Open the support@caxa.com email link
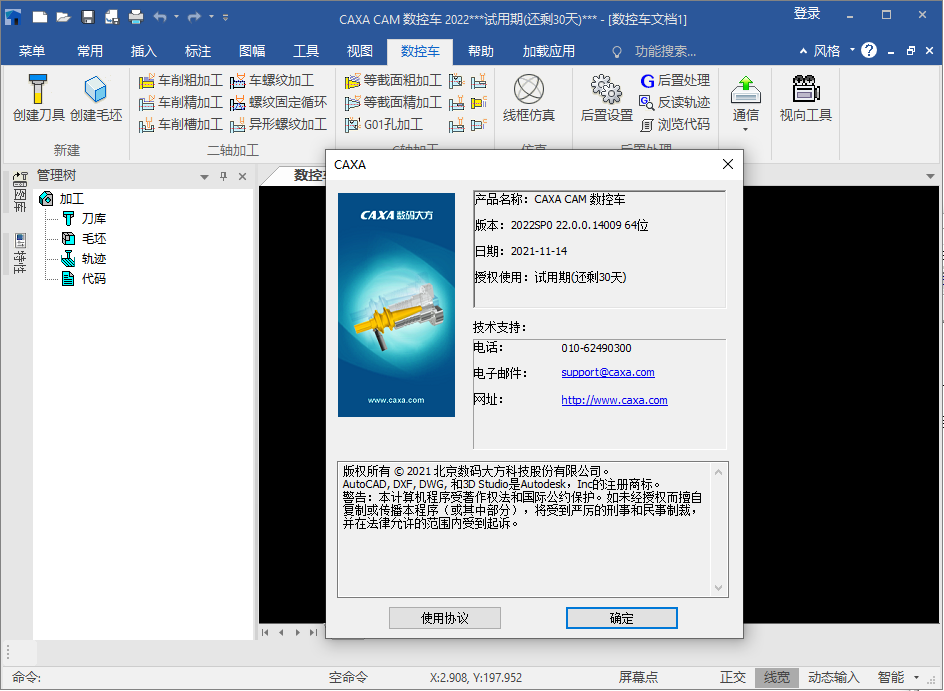Viewport: 944px width, 691px height. point(607,373)
